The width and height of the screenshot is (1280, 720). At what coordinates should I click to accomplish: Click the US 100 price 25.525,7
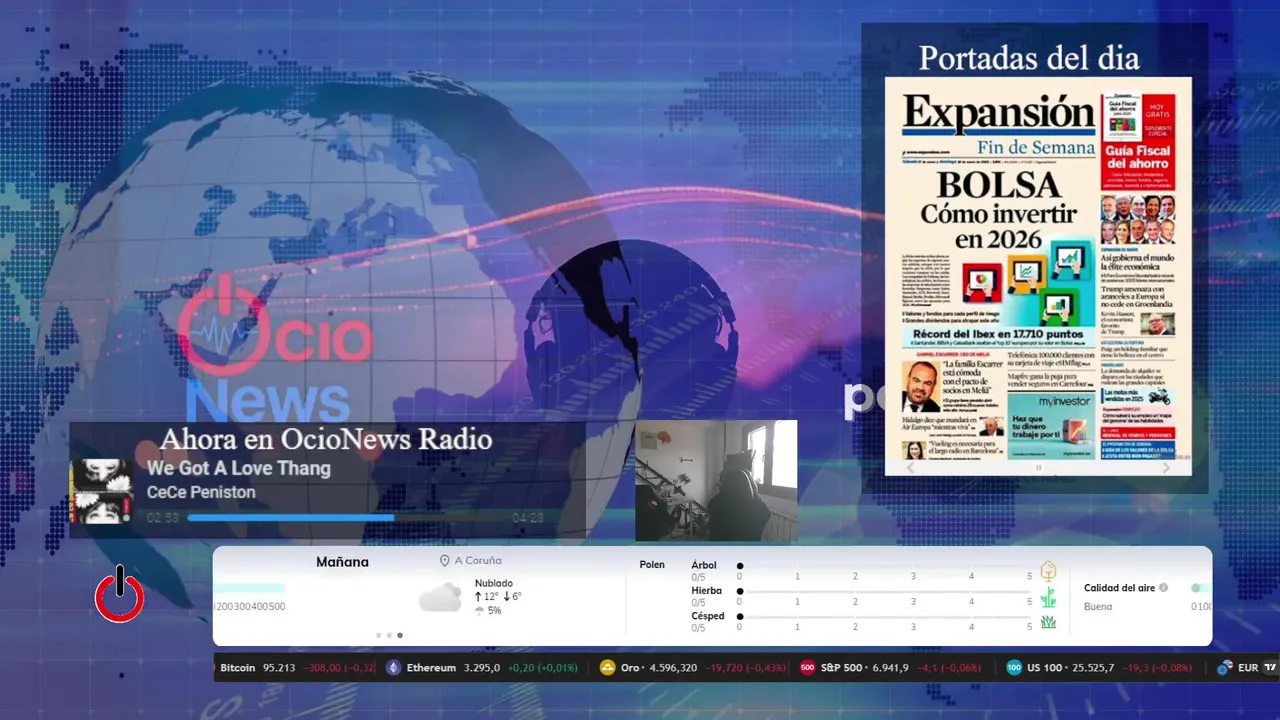pos(1092,668)
